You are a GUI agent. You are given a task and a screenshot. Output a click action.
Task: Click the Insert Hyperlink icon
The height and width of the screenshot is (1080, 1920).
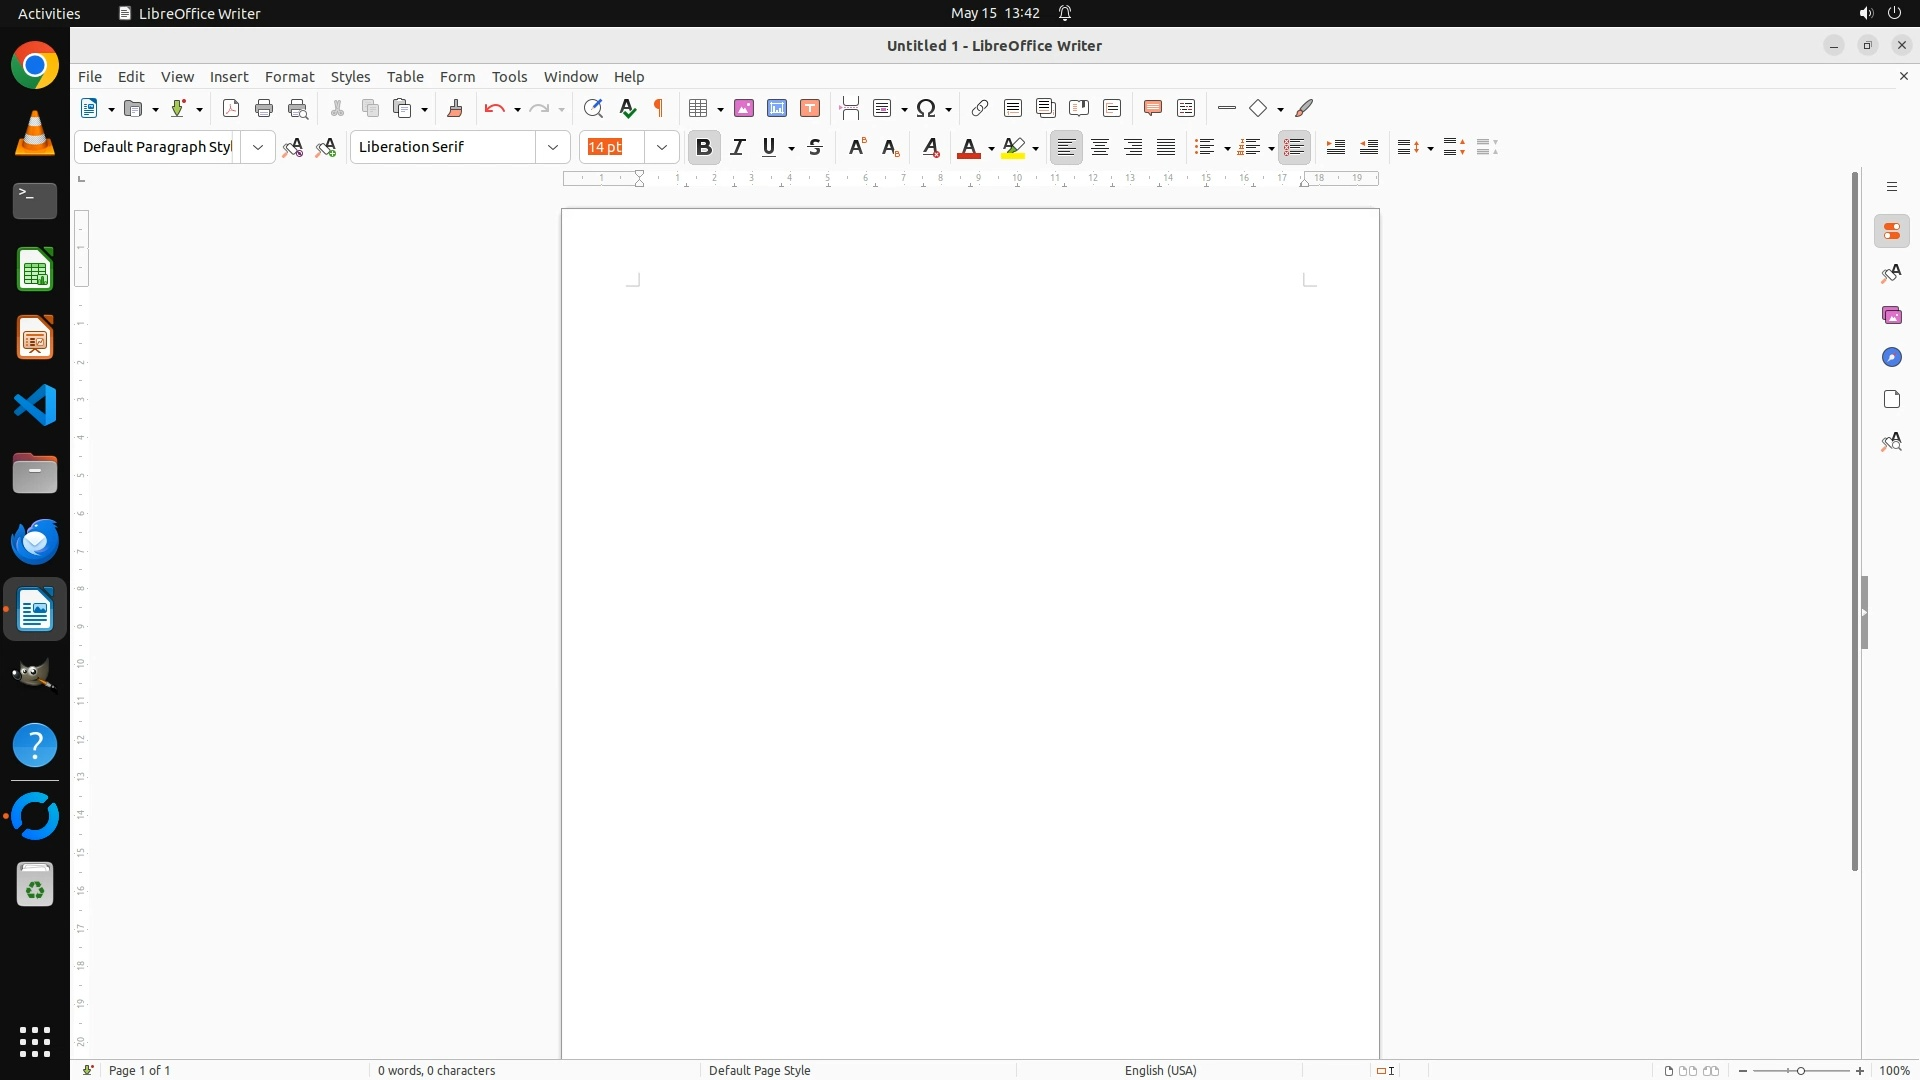(980, 108)
